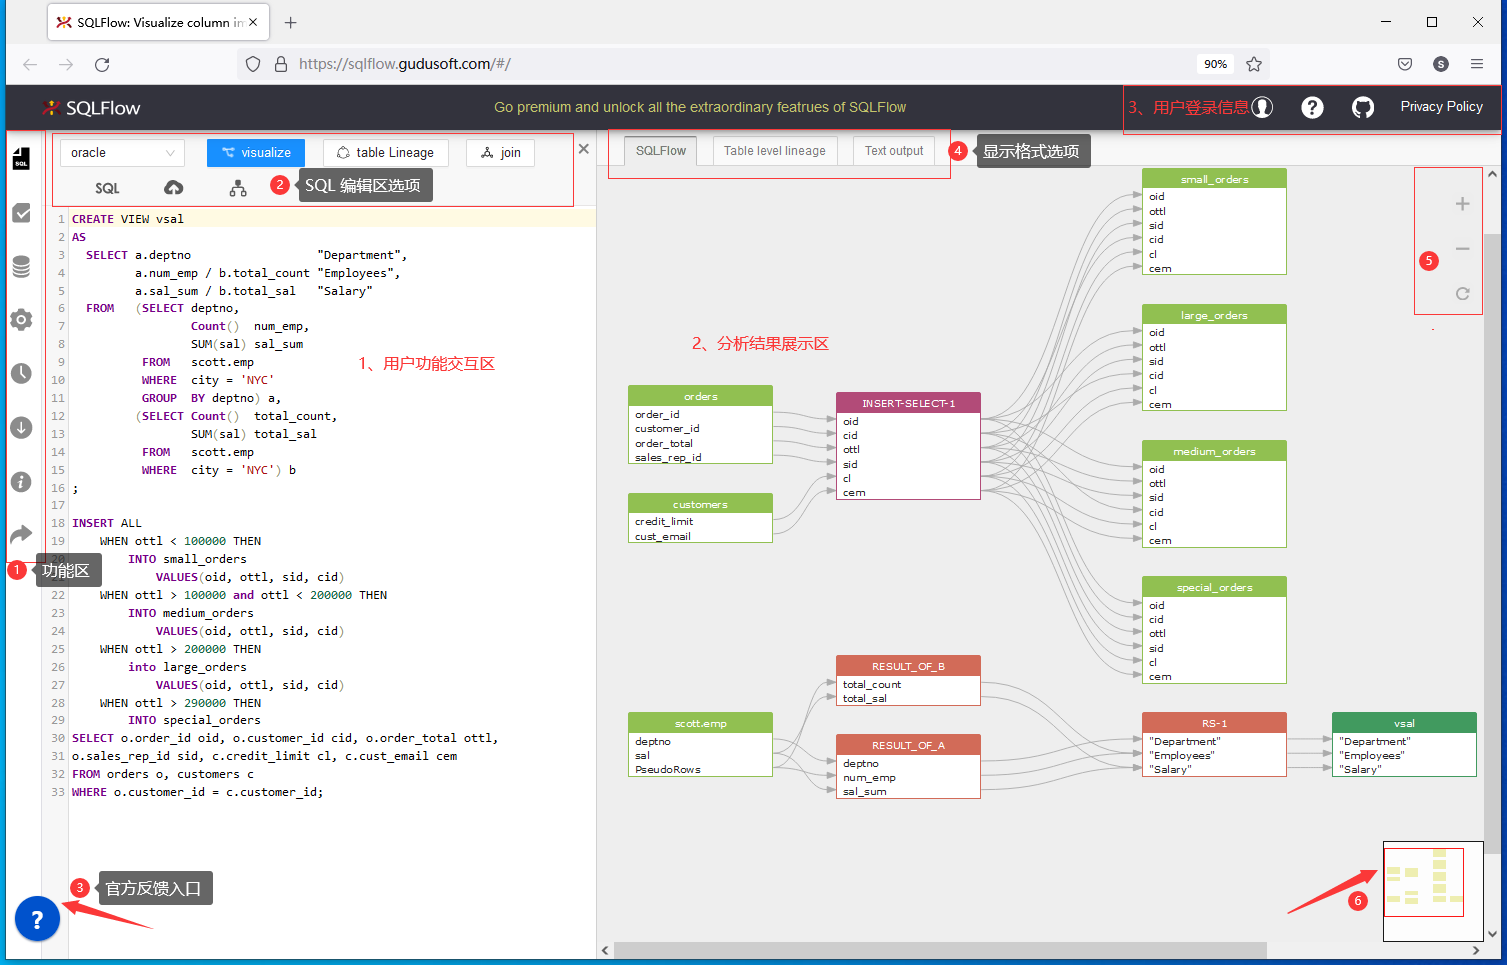
Task: Open the oracle database vendor dropdown
Action: pos(122,153)
